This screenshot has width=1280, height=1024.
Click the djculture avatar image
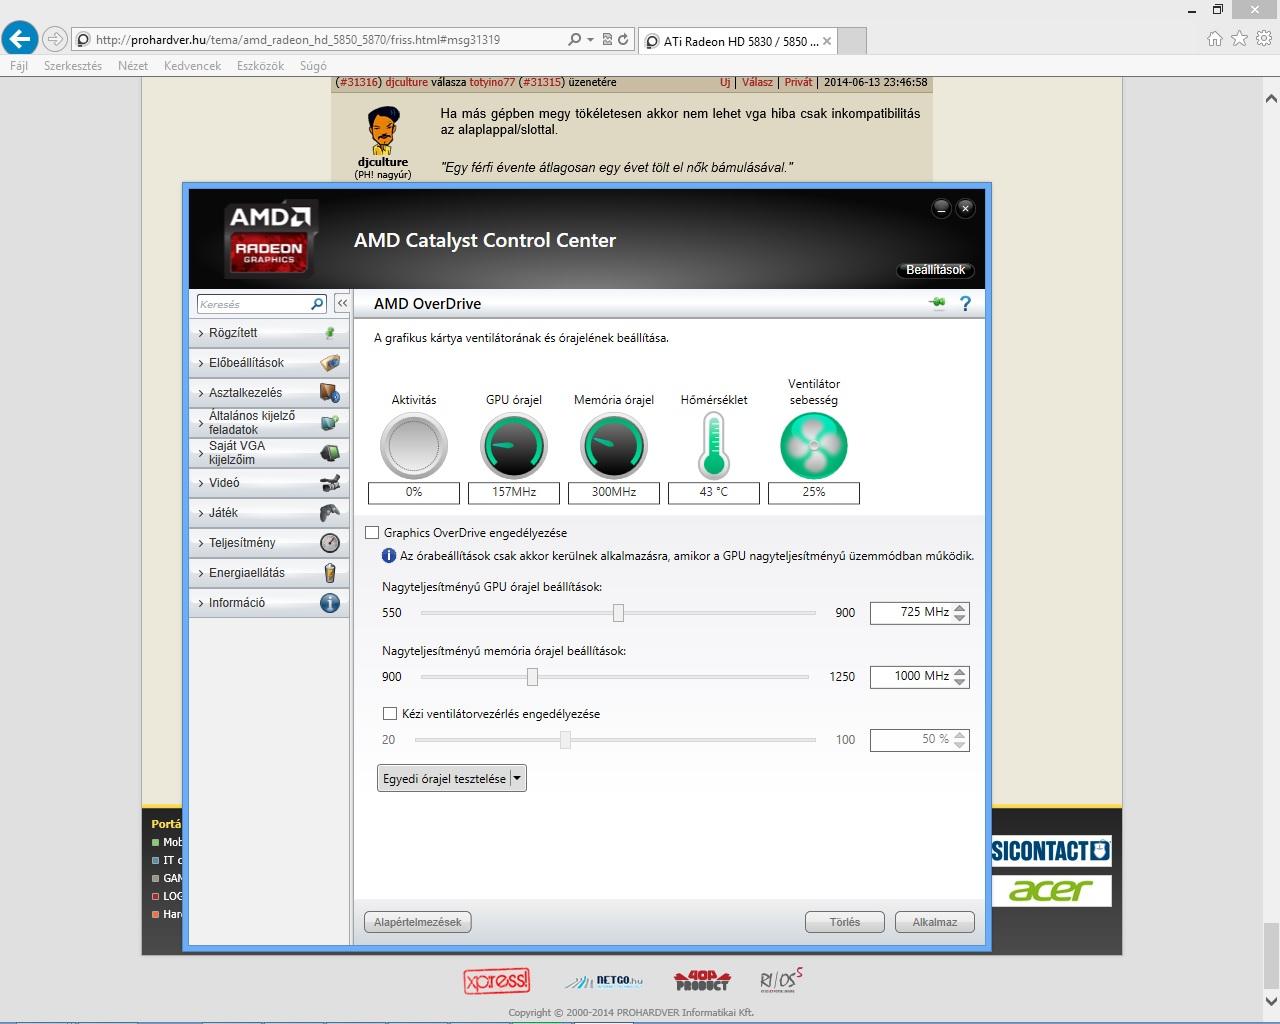[x=383, y=129]
